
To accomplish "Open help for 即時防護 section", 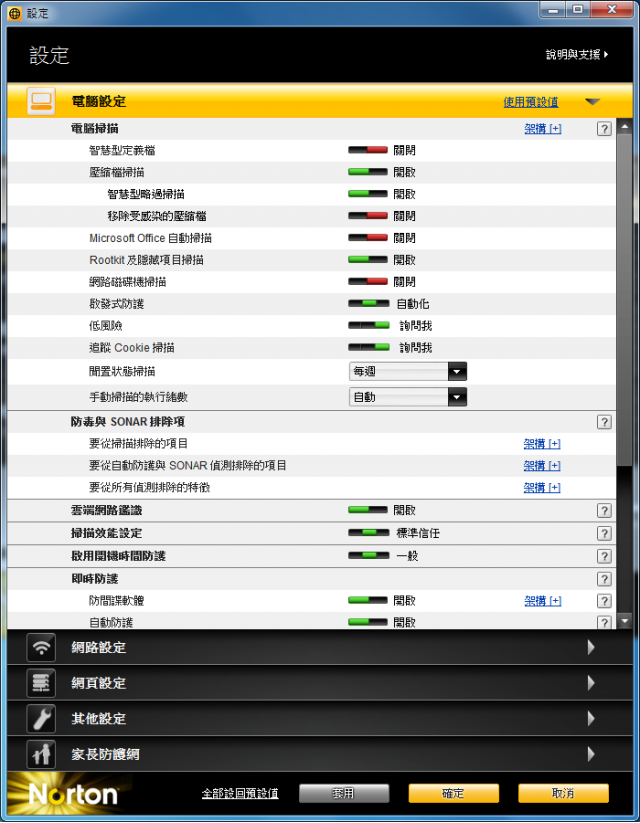I will coord(604,579).
